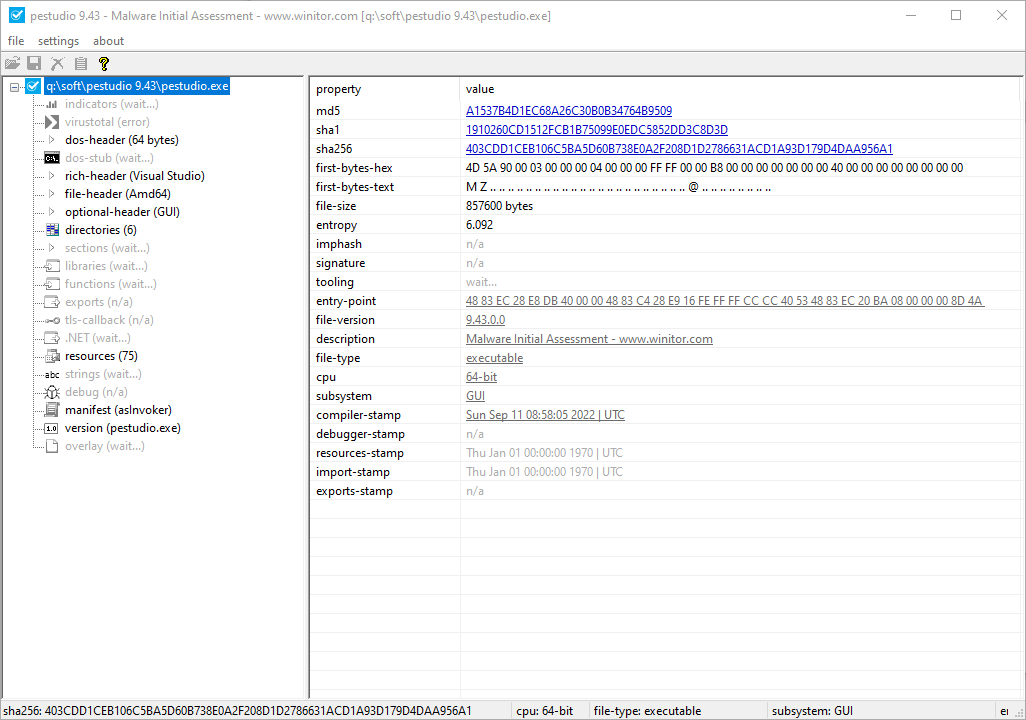The height and width of the screenshot is (720, 1026).
Task: Click the save floppy disk toolbar icon
Action: (34, 64)
